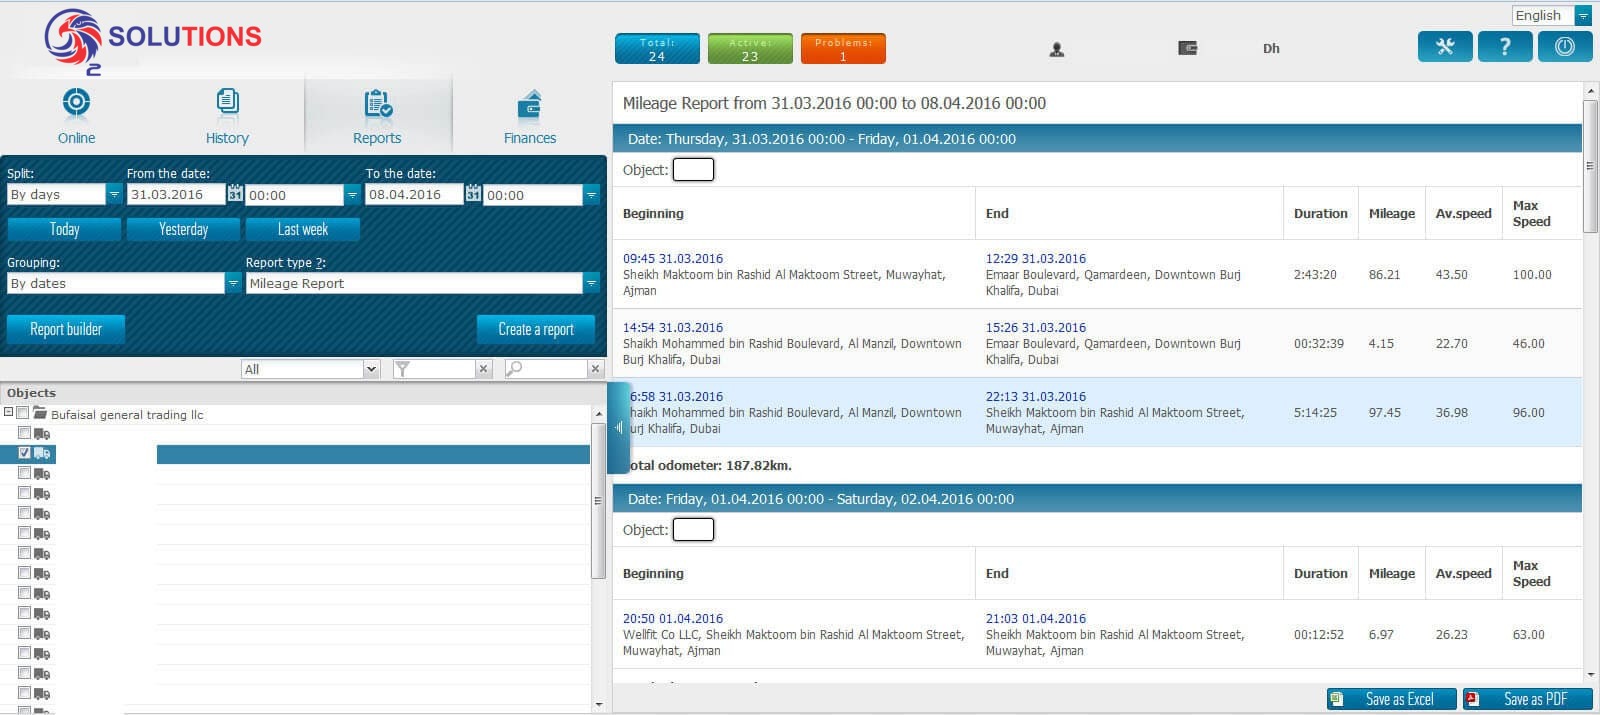Click the Create a report button

[x=536, y=329]
